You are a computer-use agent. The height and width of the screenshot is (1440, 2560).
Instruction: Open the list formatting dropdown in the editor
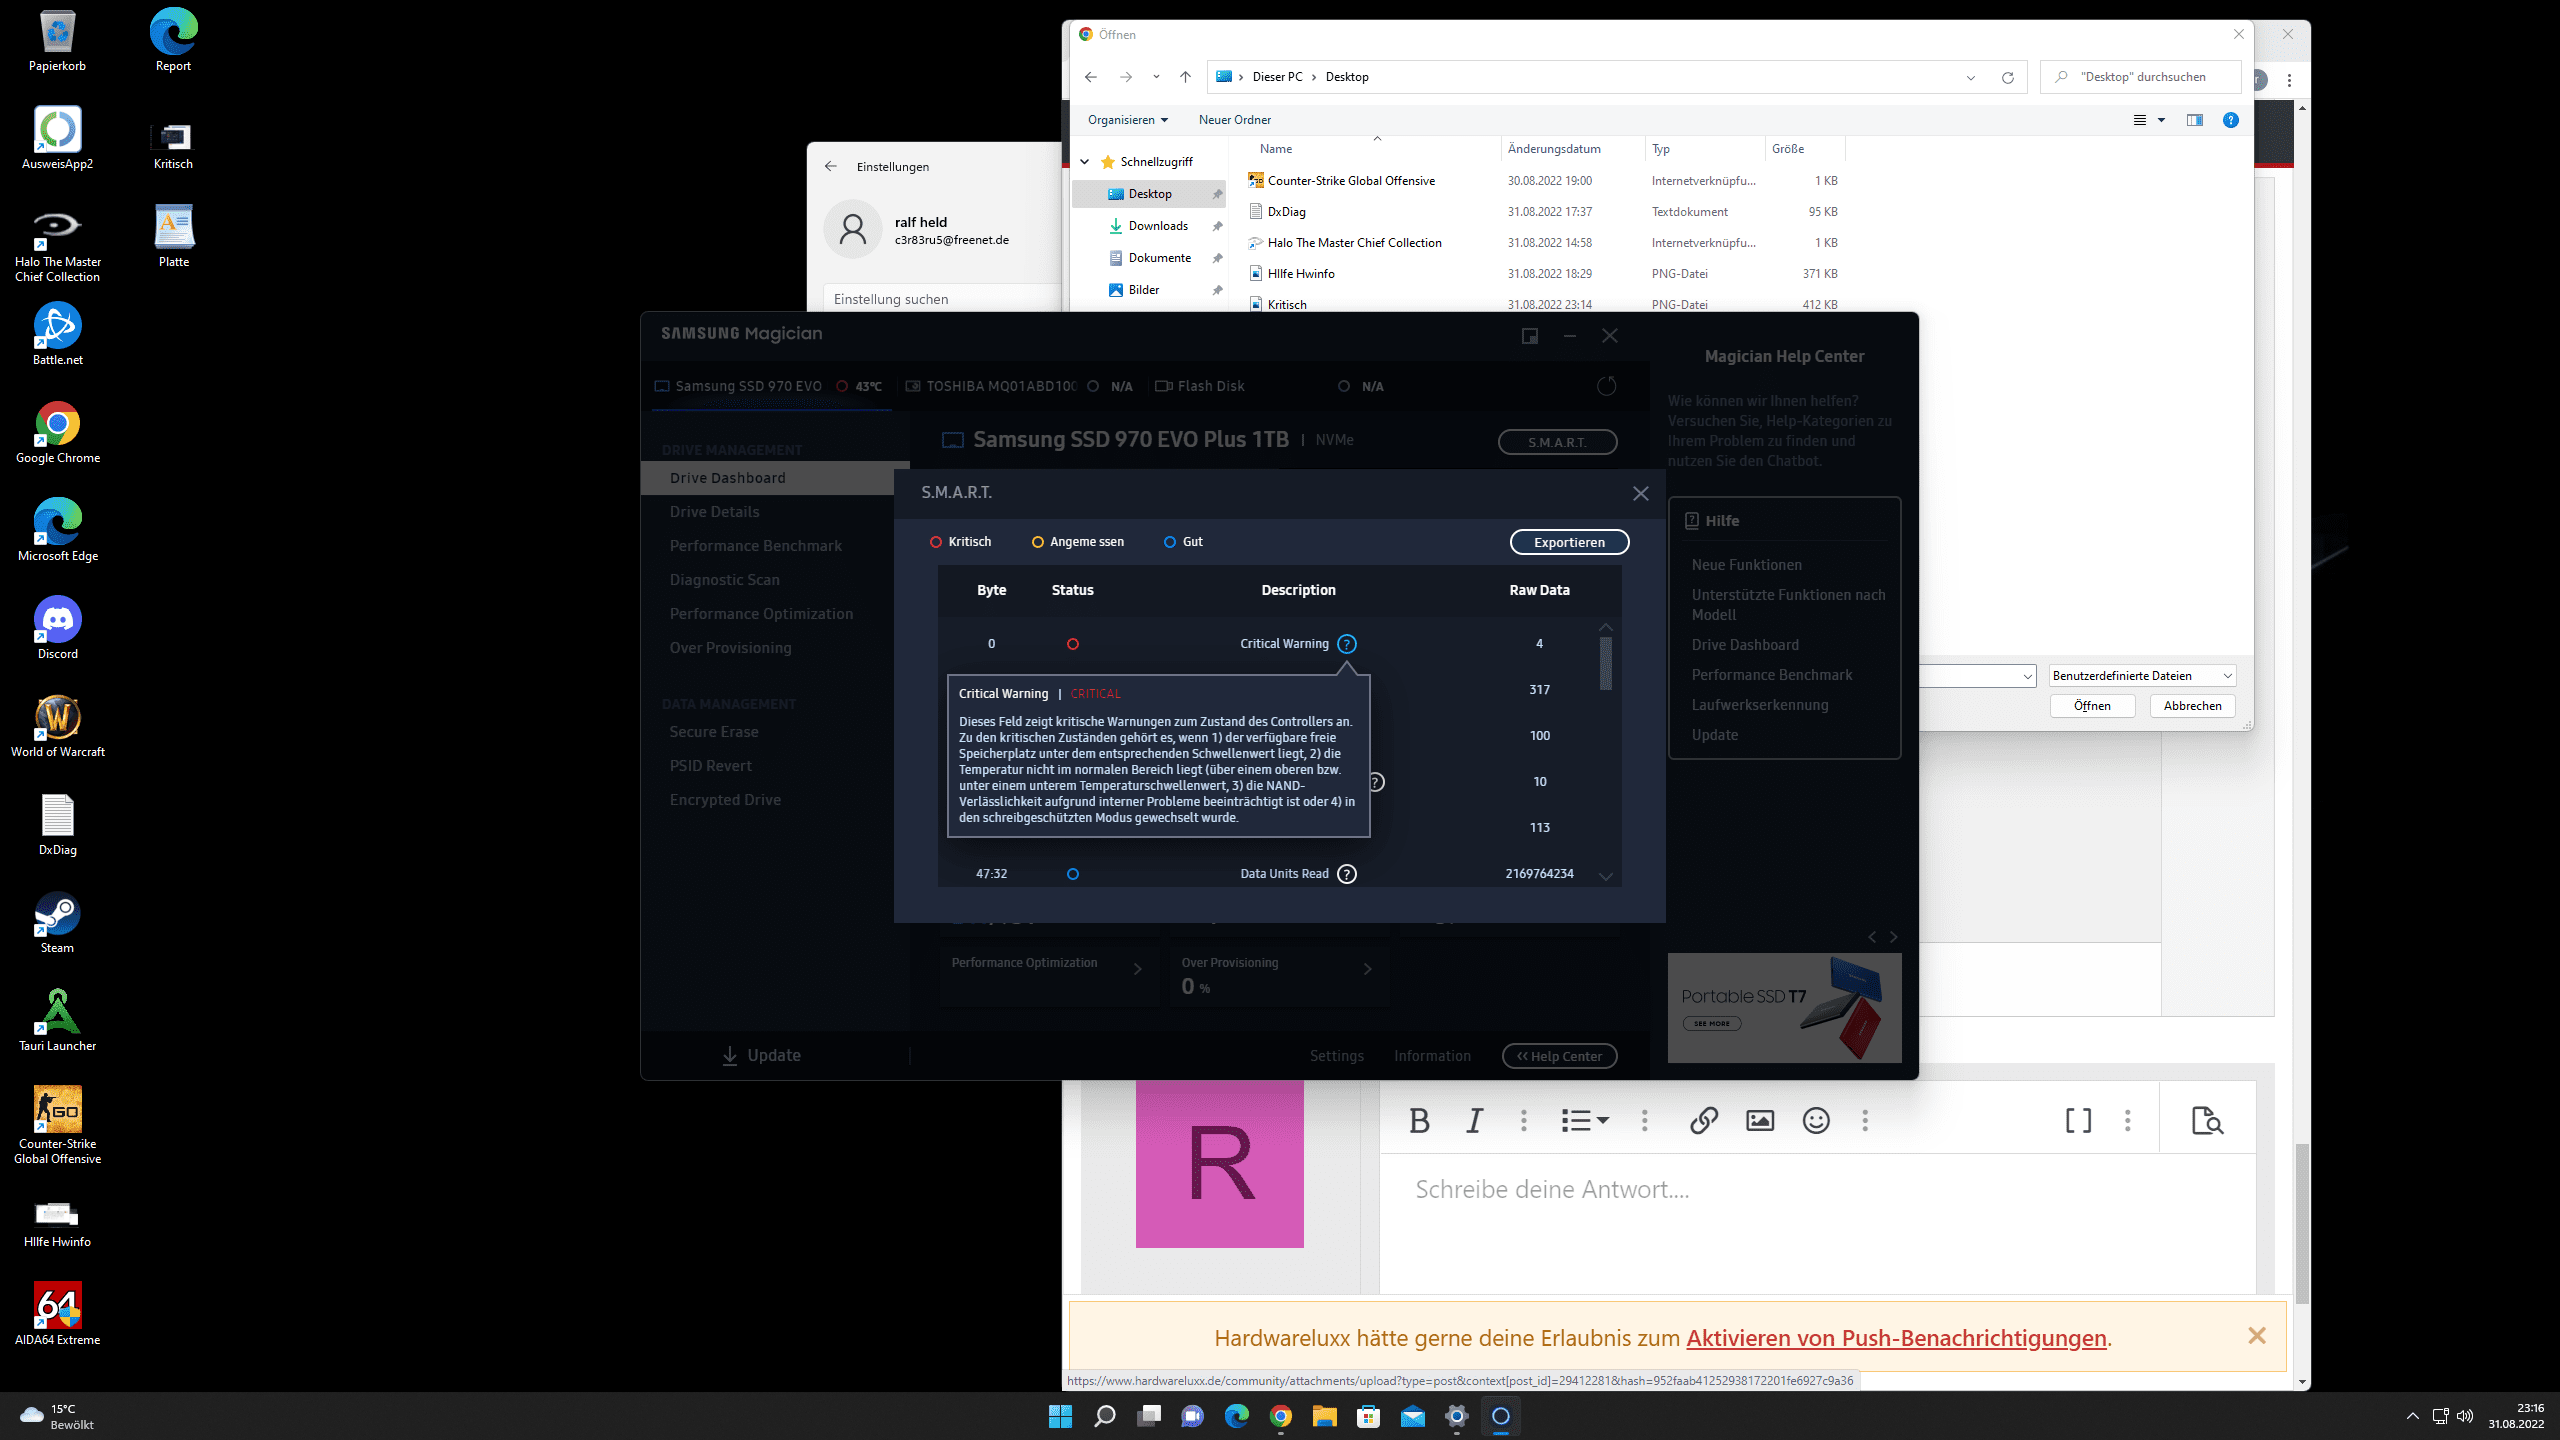click(1585, 1121)
